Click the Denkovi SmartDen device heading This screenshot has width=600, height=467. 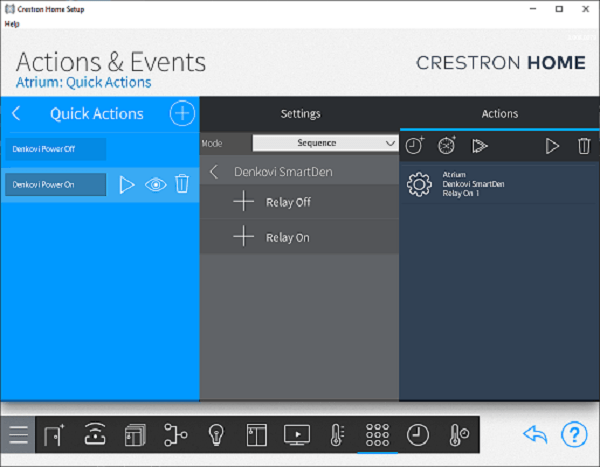pos(283,172)
